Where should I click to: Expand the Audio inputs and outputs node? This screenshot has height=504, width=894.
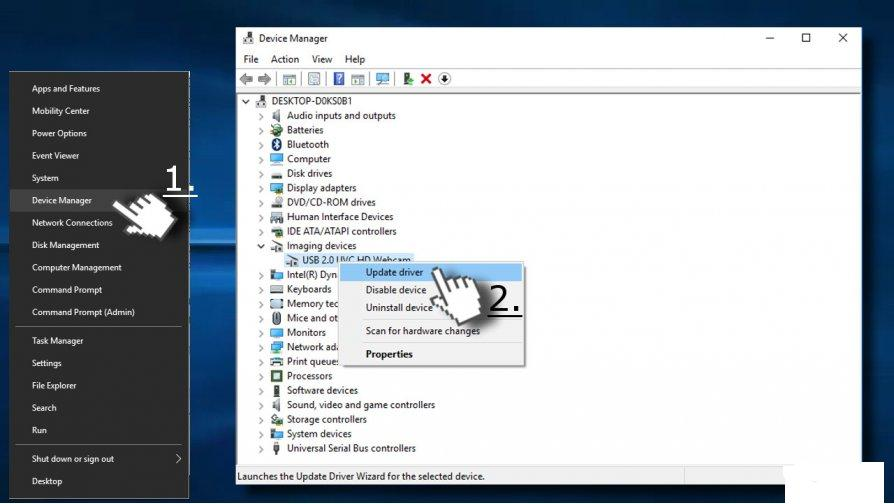click(x=261, y=116)
